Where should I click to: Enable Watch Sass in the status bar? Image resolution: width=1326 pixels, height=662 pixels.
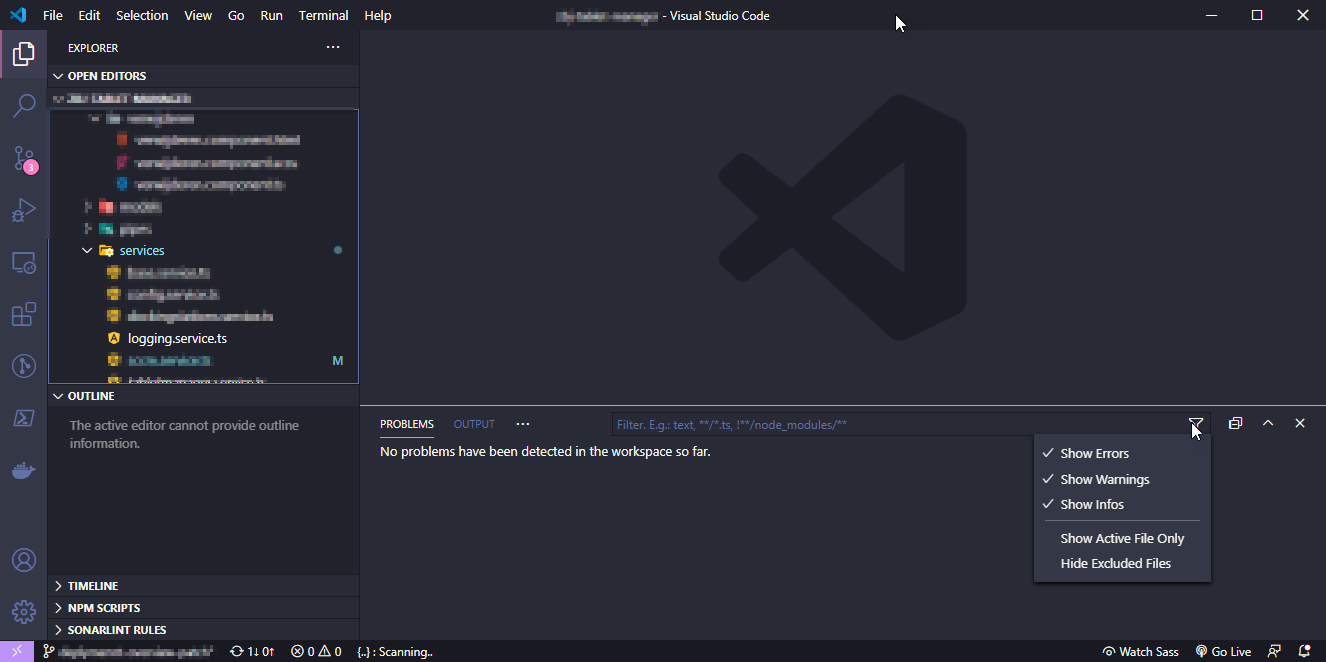click(x=1140, y=651)
